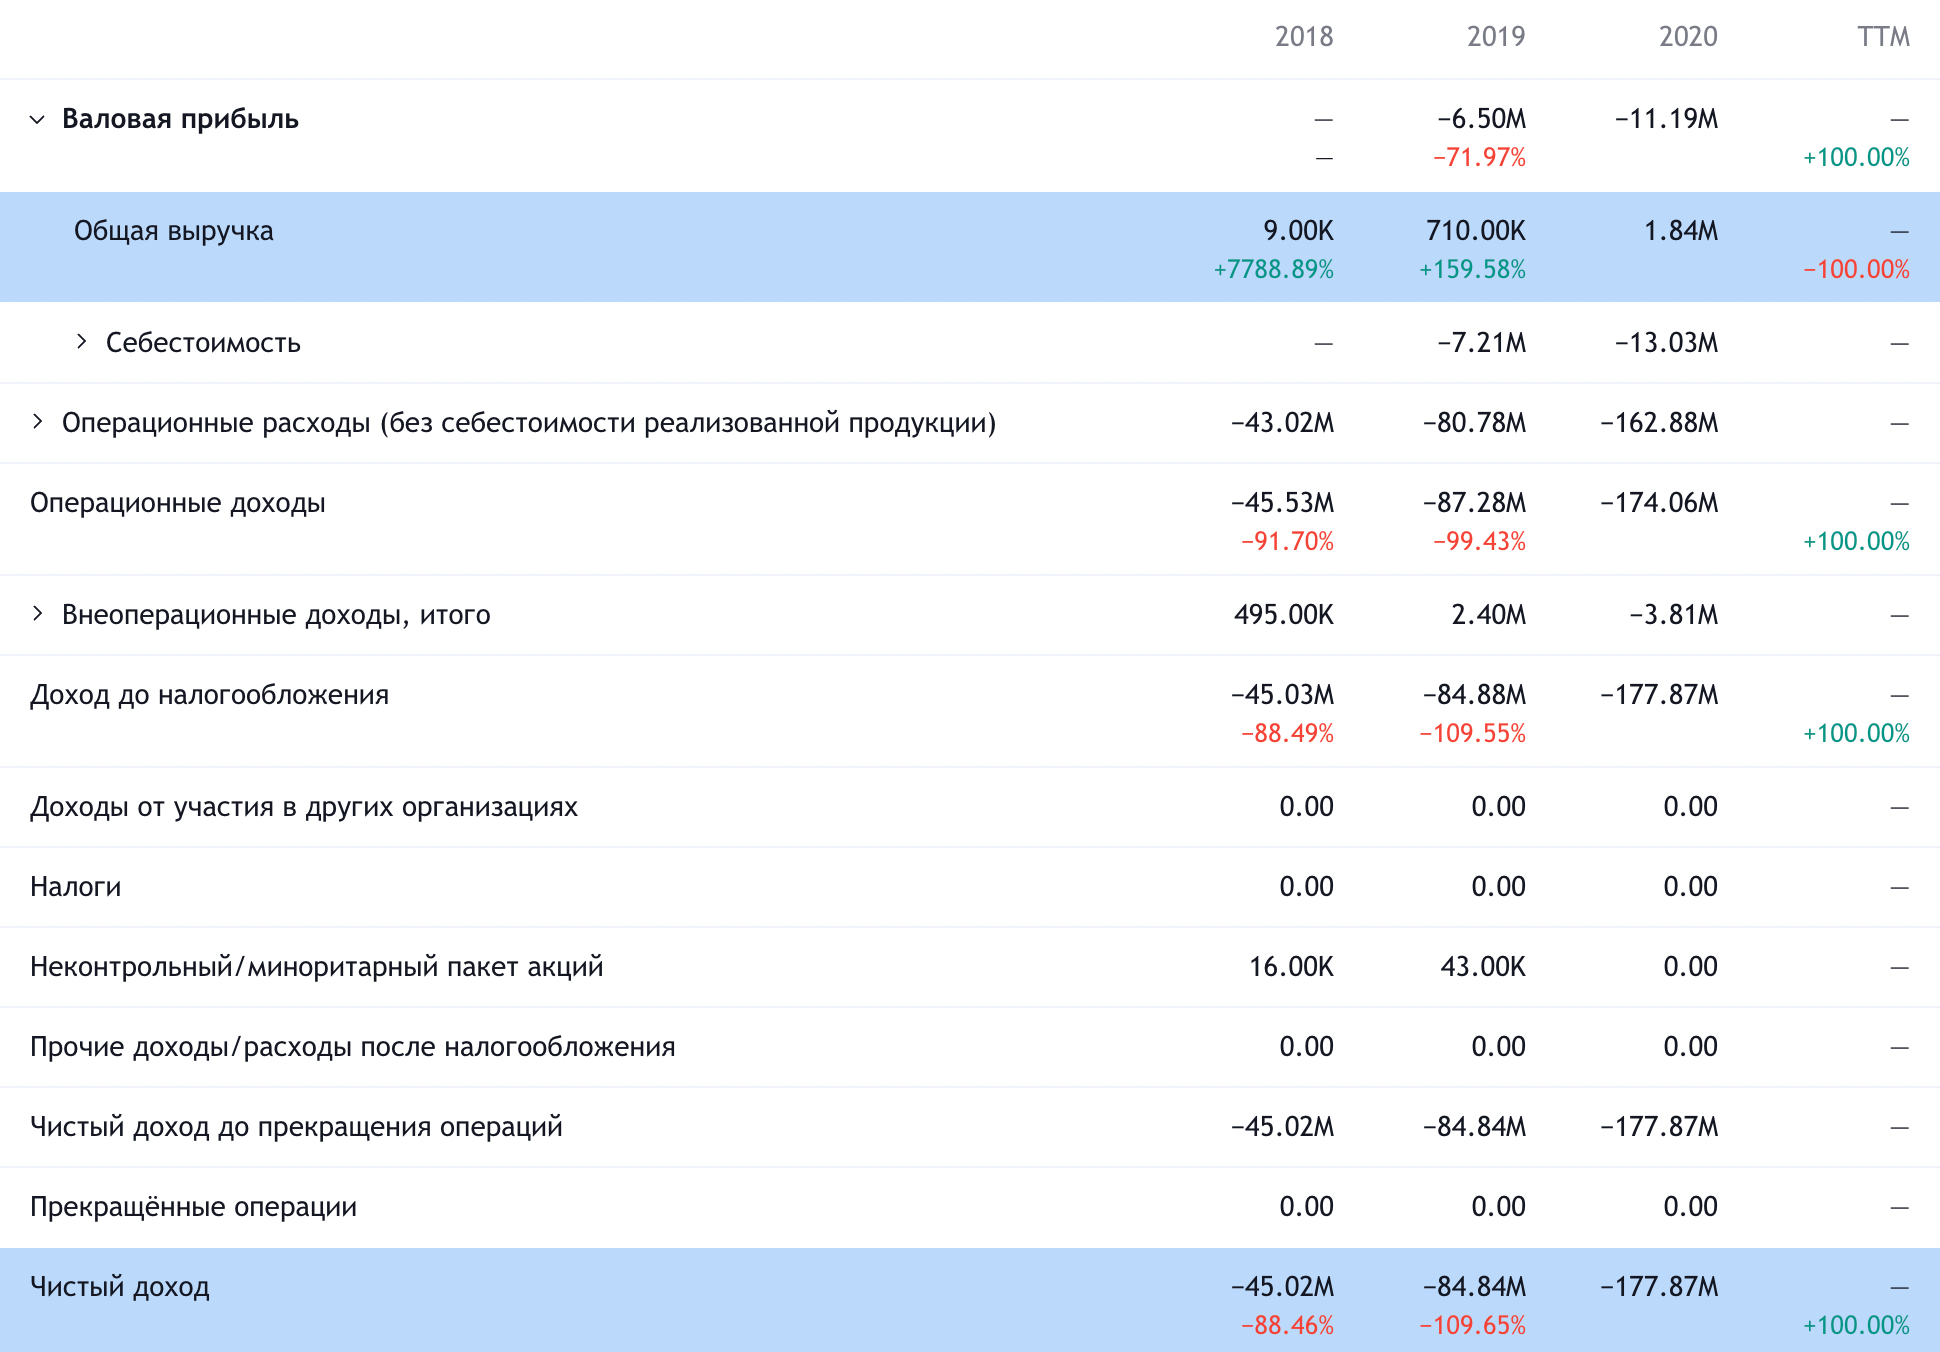Click the −174.06M operating income value
Screen dimensions: 1940x1352
point(1659,503)
